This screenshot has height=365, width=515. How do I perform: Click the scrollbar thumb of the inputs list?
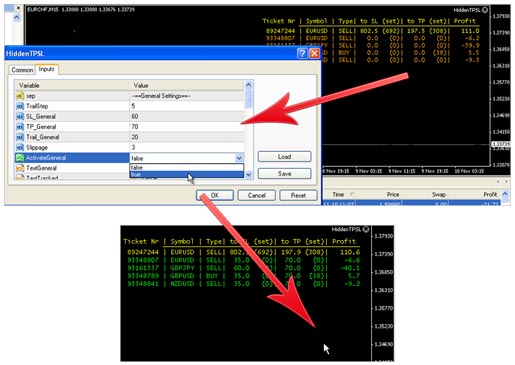pos(248,99)
